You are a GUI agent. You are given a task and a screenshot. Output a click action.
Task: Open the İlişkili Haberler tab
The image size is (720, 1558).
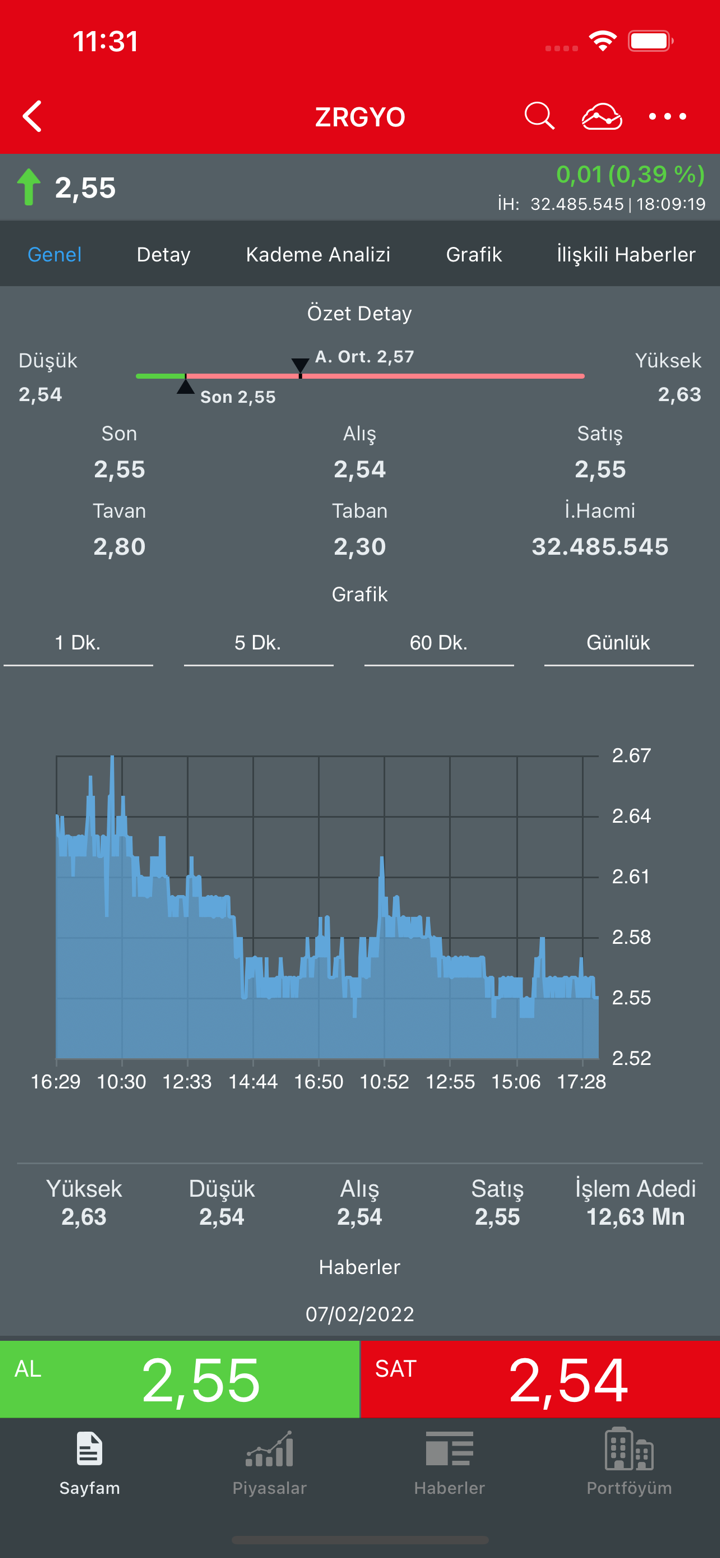[x=626, y=255]
